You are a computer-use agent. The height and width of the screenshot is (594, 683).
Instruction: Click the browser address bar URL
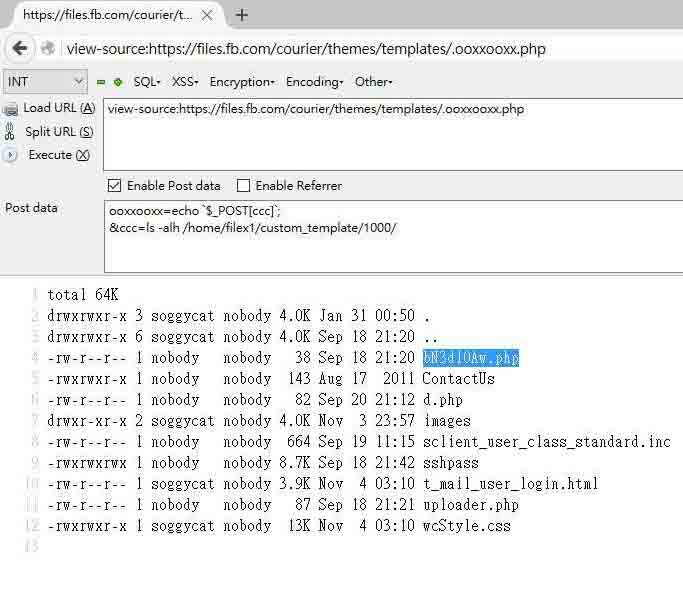pos(306,48)
